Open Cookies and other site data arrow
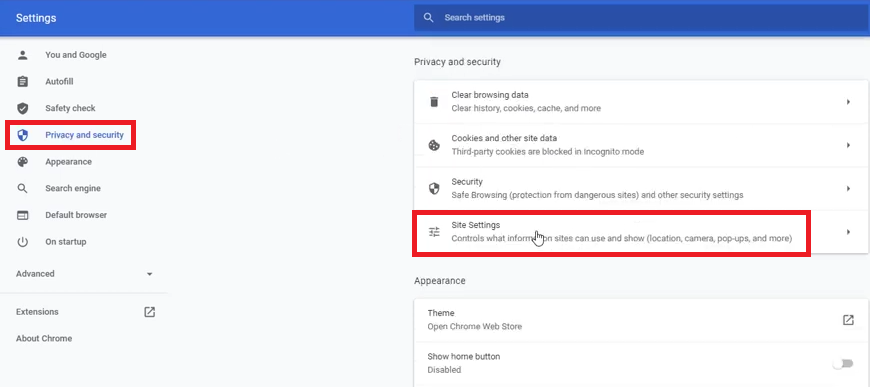870x387 pixels. (848, 145)
